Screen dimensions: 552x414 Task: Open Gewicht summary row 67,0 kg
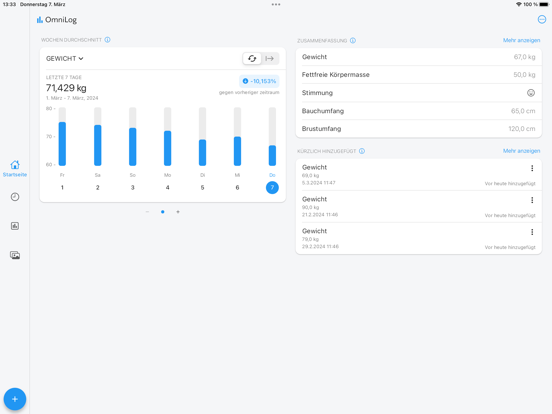(x=419, y=57)
